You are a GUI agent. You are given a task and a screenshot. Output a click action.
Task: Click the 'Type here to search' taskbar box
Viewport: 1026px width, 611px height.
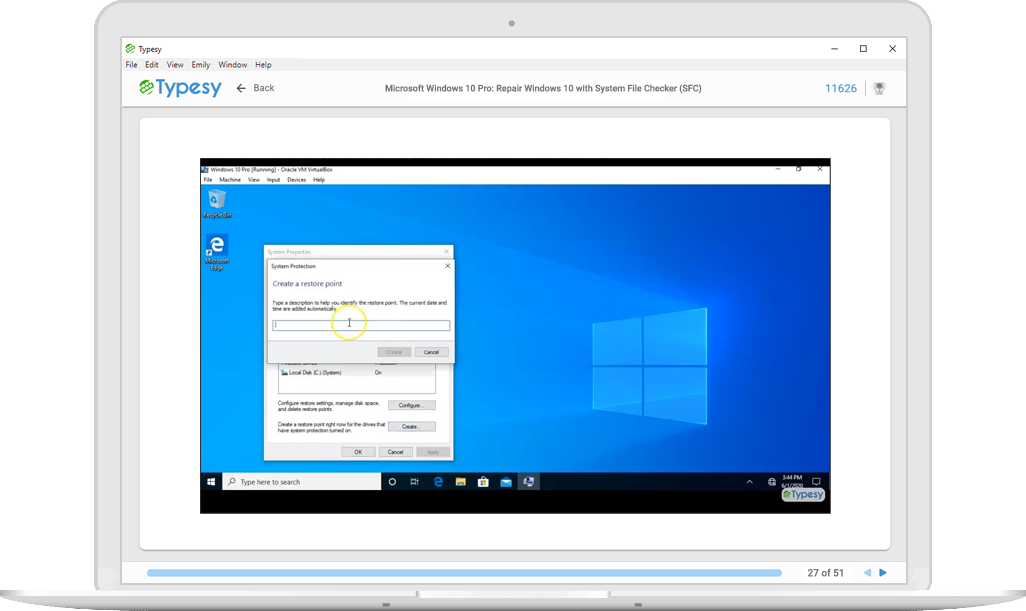(302, 481)
